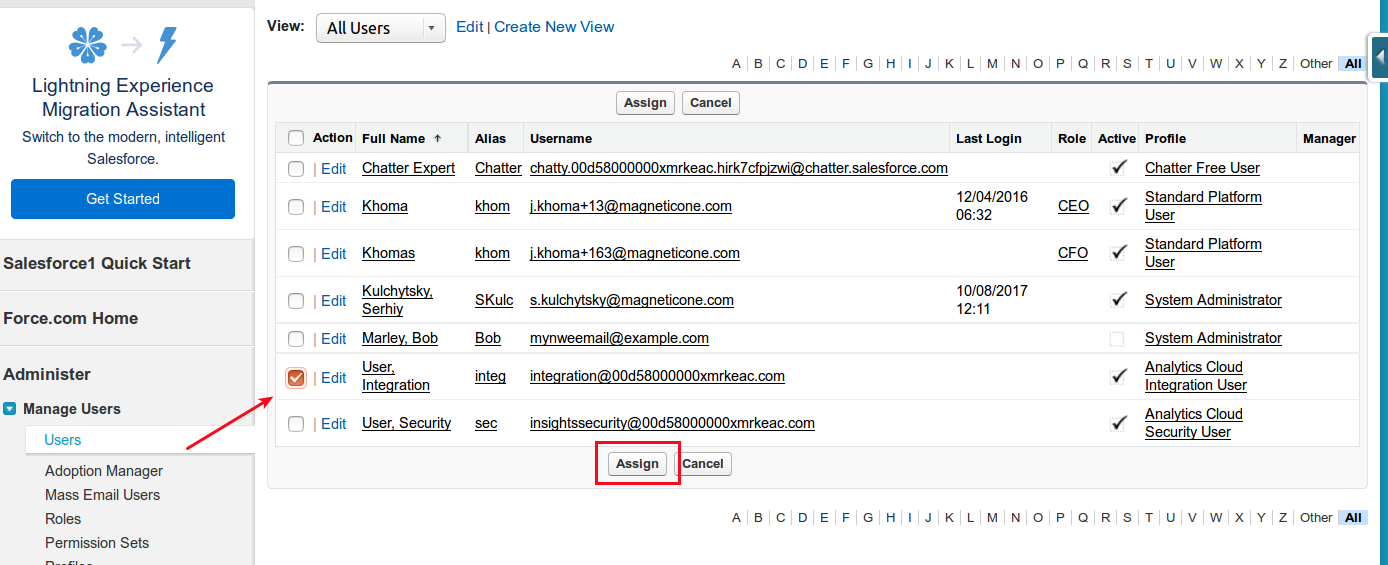1388x565 pixels.
Task: Select All in bottom alphabet bar
Action: pyautogui.click(x=1353, y=518)
